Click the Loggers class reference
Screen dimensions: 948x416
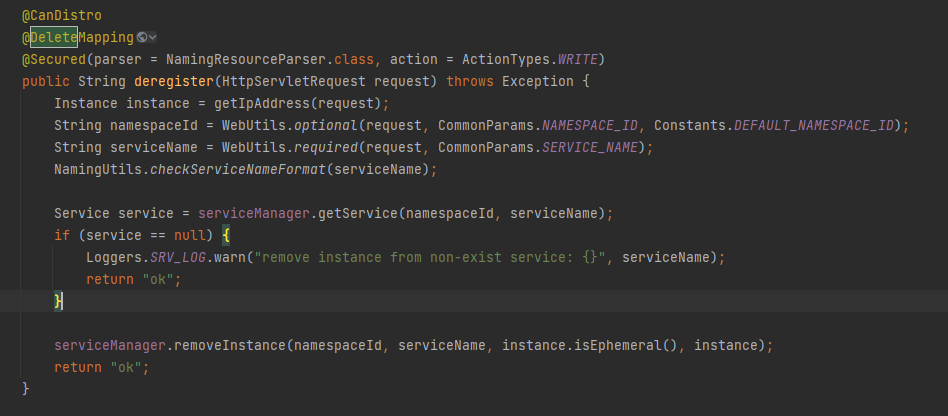[x=114, y=257]
